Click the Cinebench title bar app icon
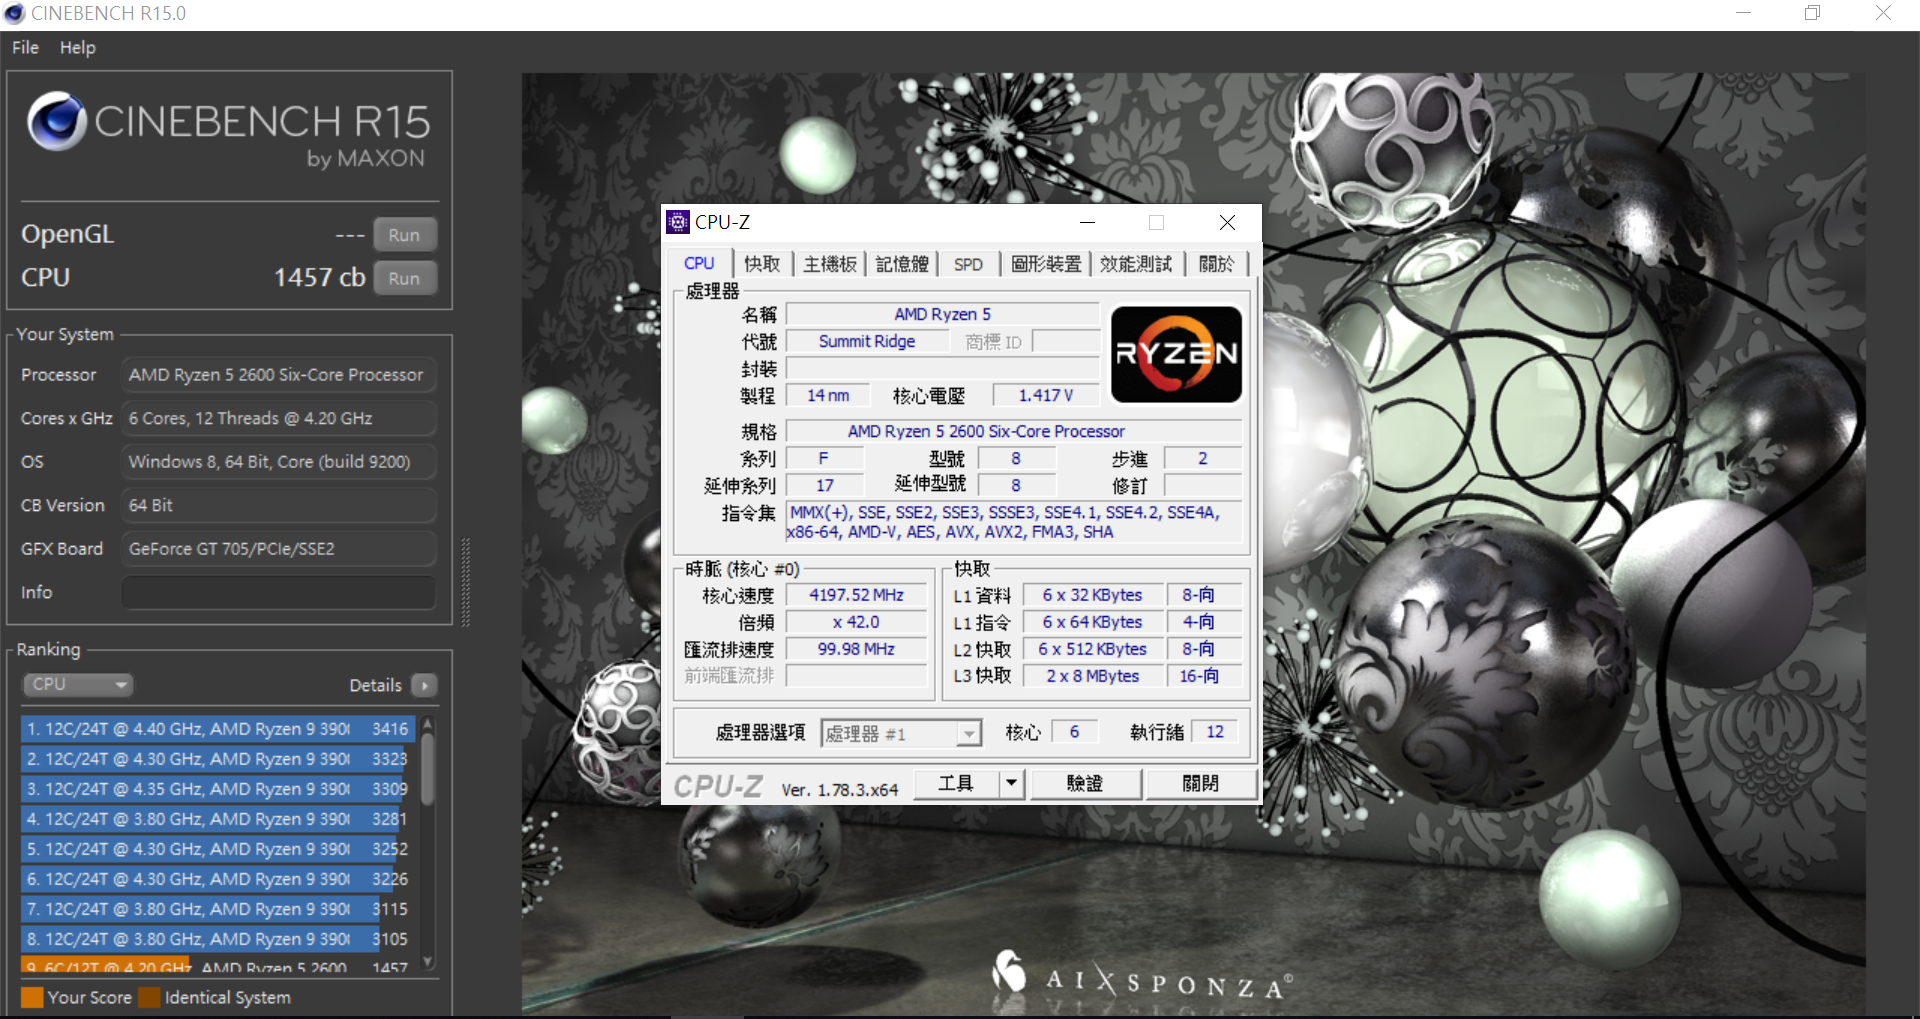 [x=14, y=13]
